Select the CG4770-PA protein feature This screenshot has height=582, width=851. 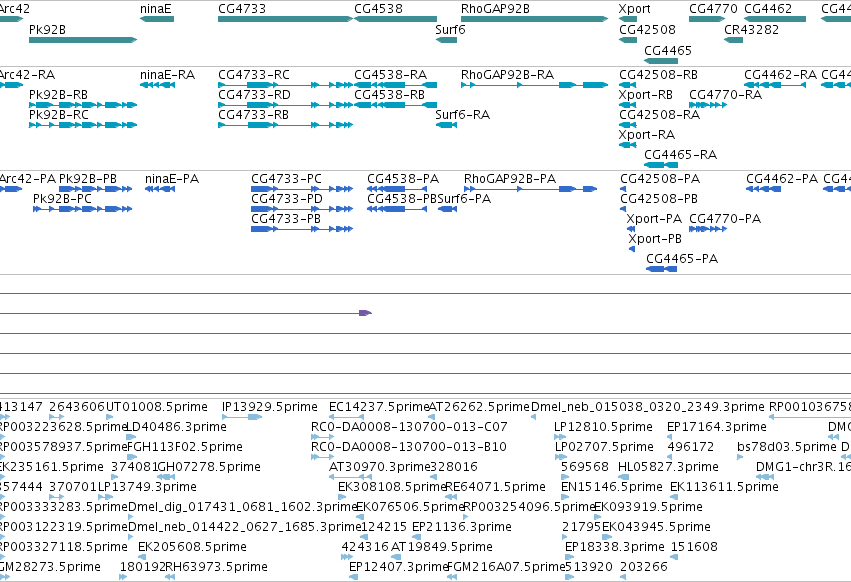[x=708, y=229]
